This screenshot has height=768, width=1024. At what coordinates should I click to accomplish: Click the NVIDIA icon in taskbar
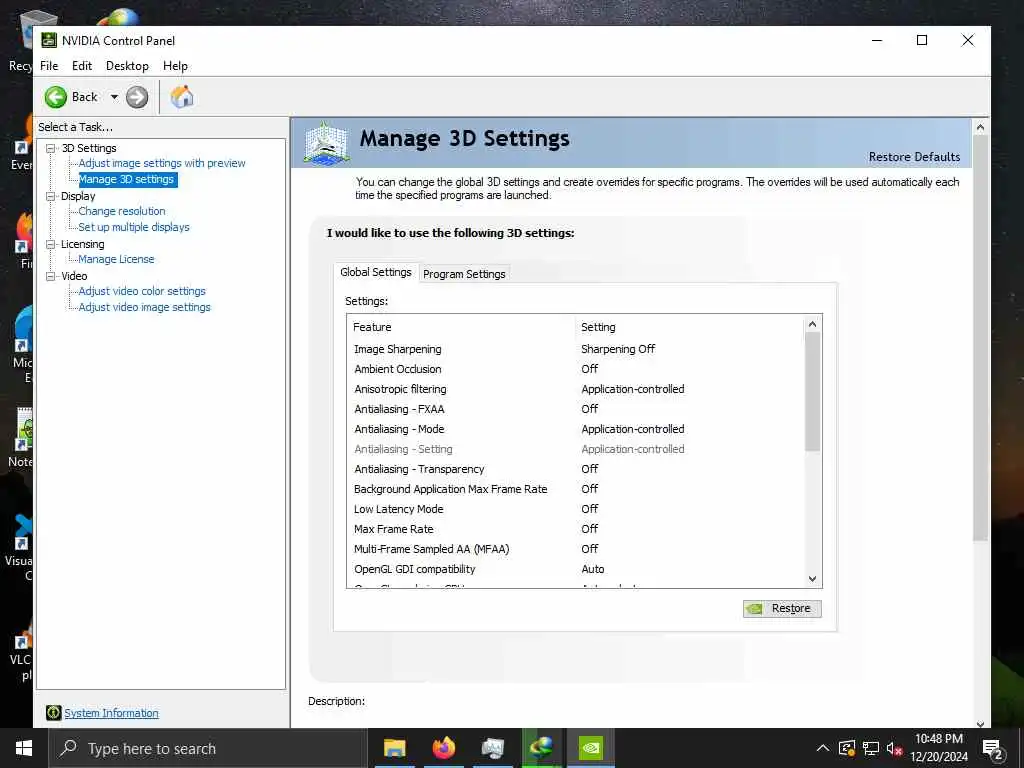point(591,748)
